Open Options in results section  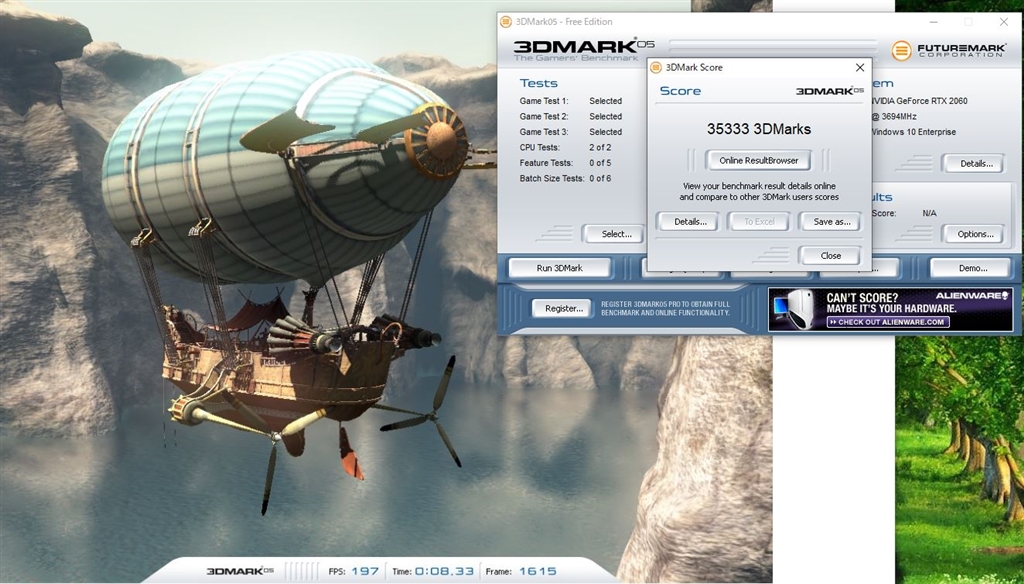(975, 234)
